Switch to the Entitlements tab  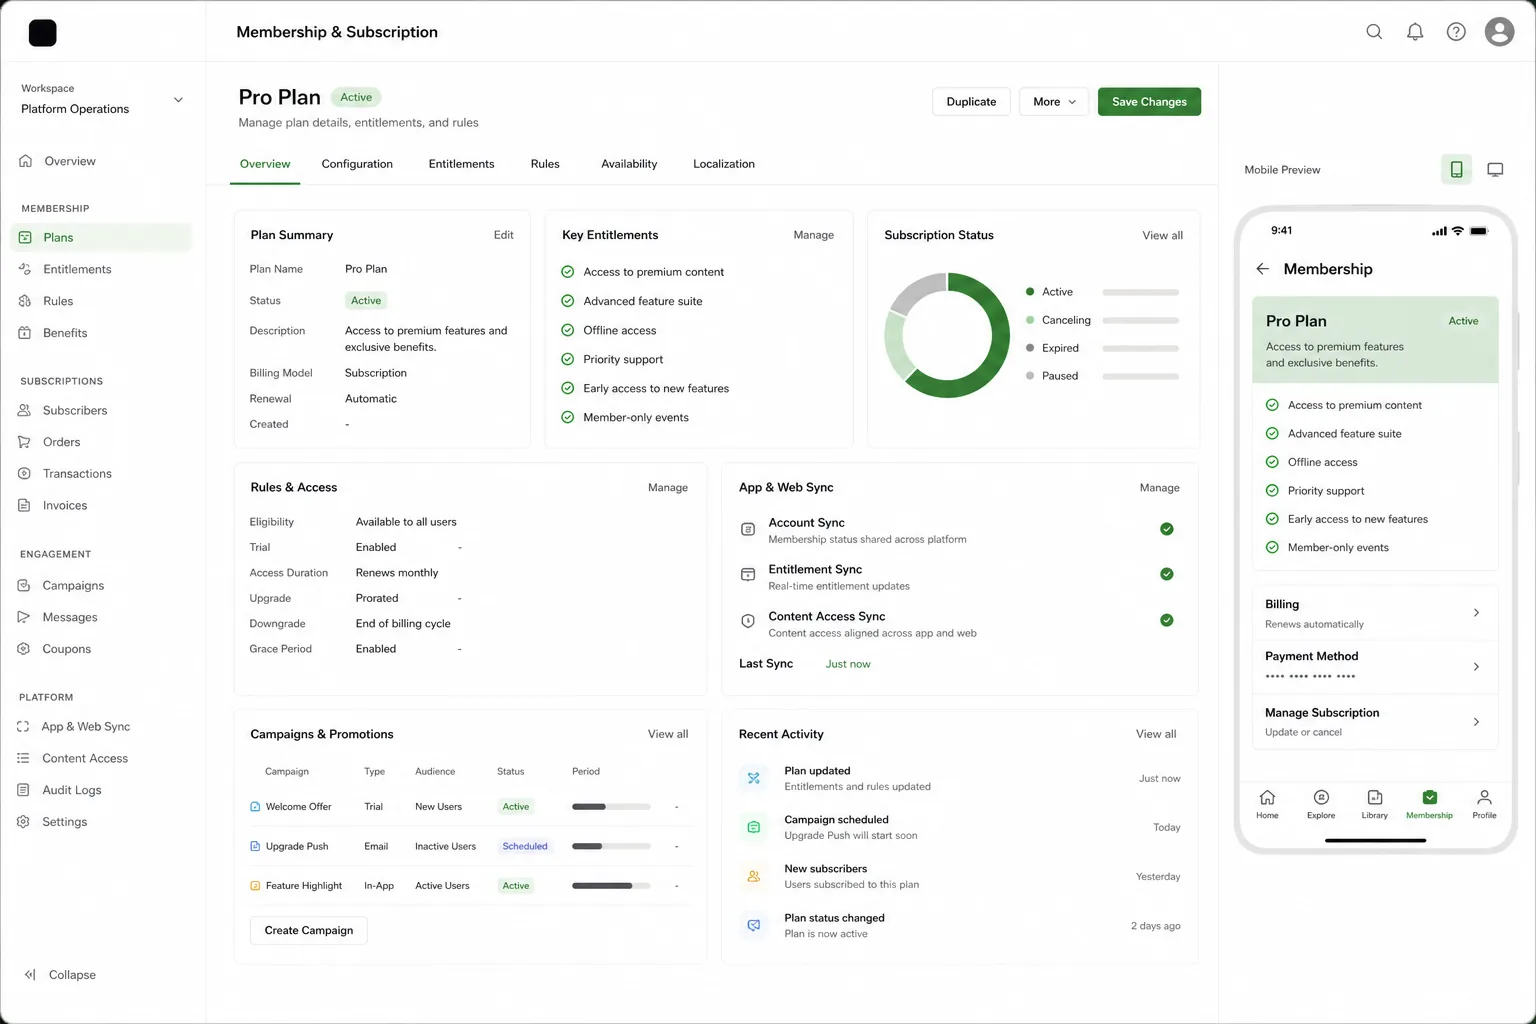[461, 164]
